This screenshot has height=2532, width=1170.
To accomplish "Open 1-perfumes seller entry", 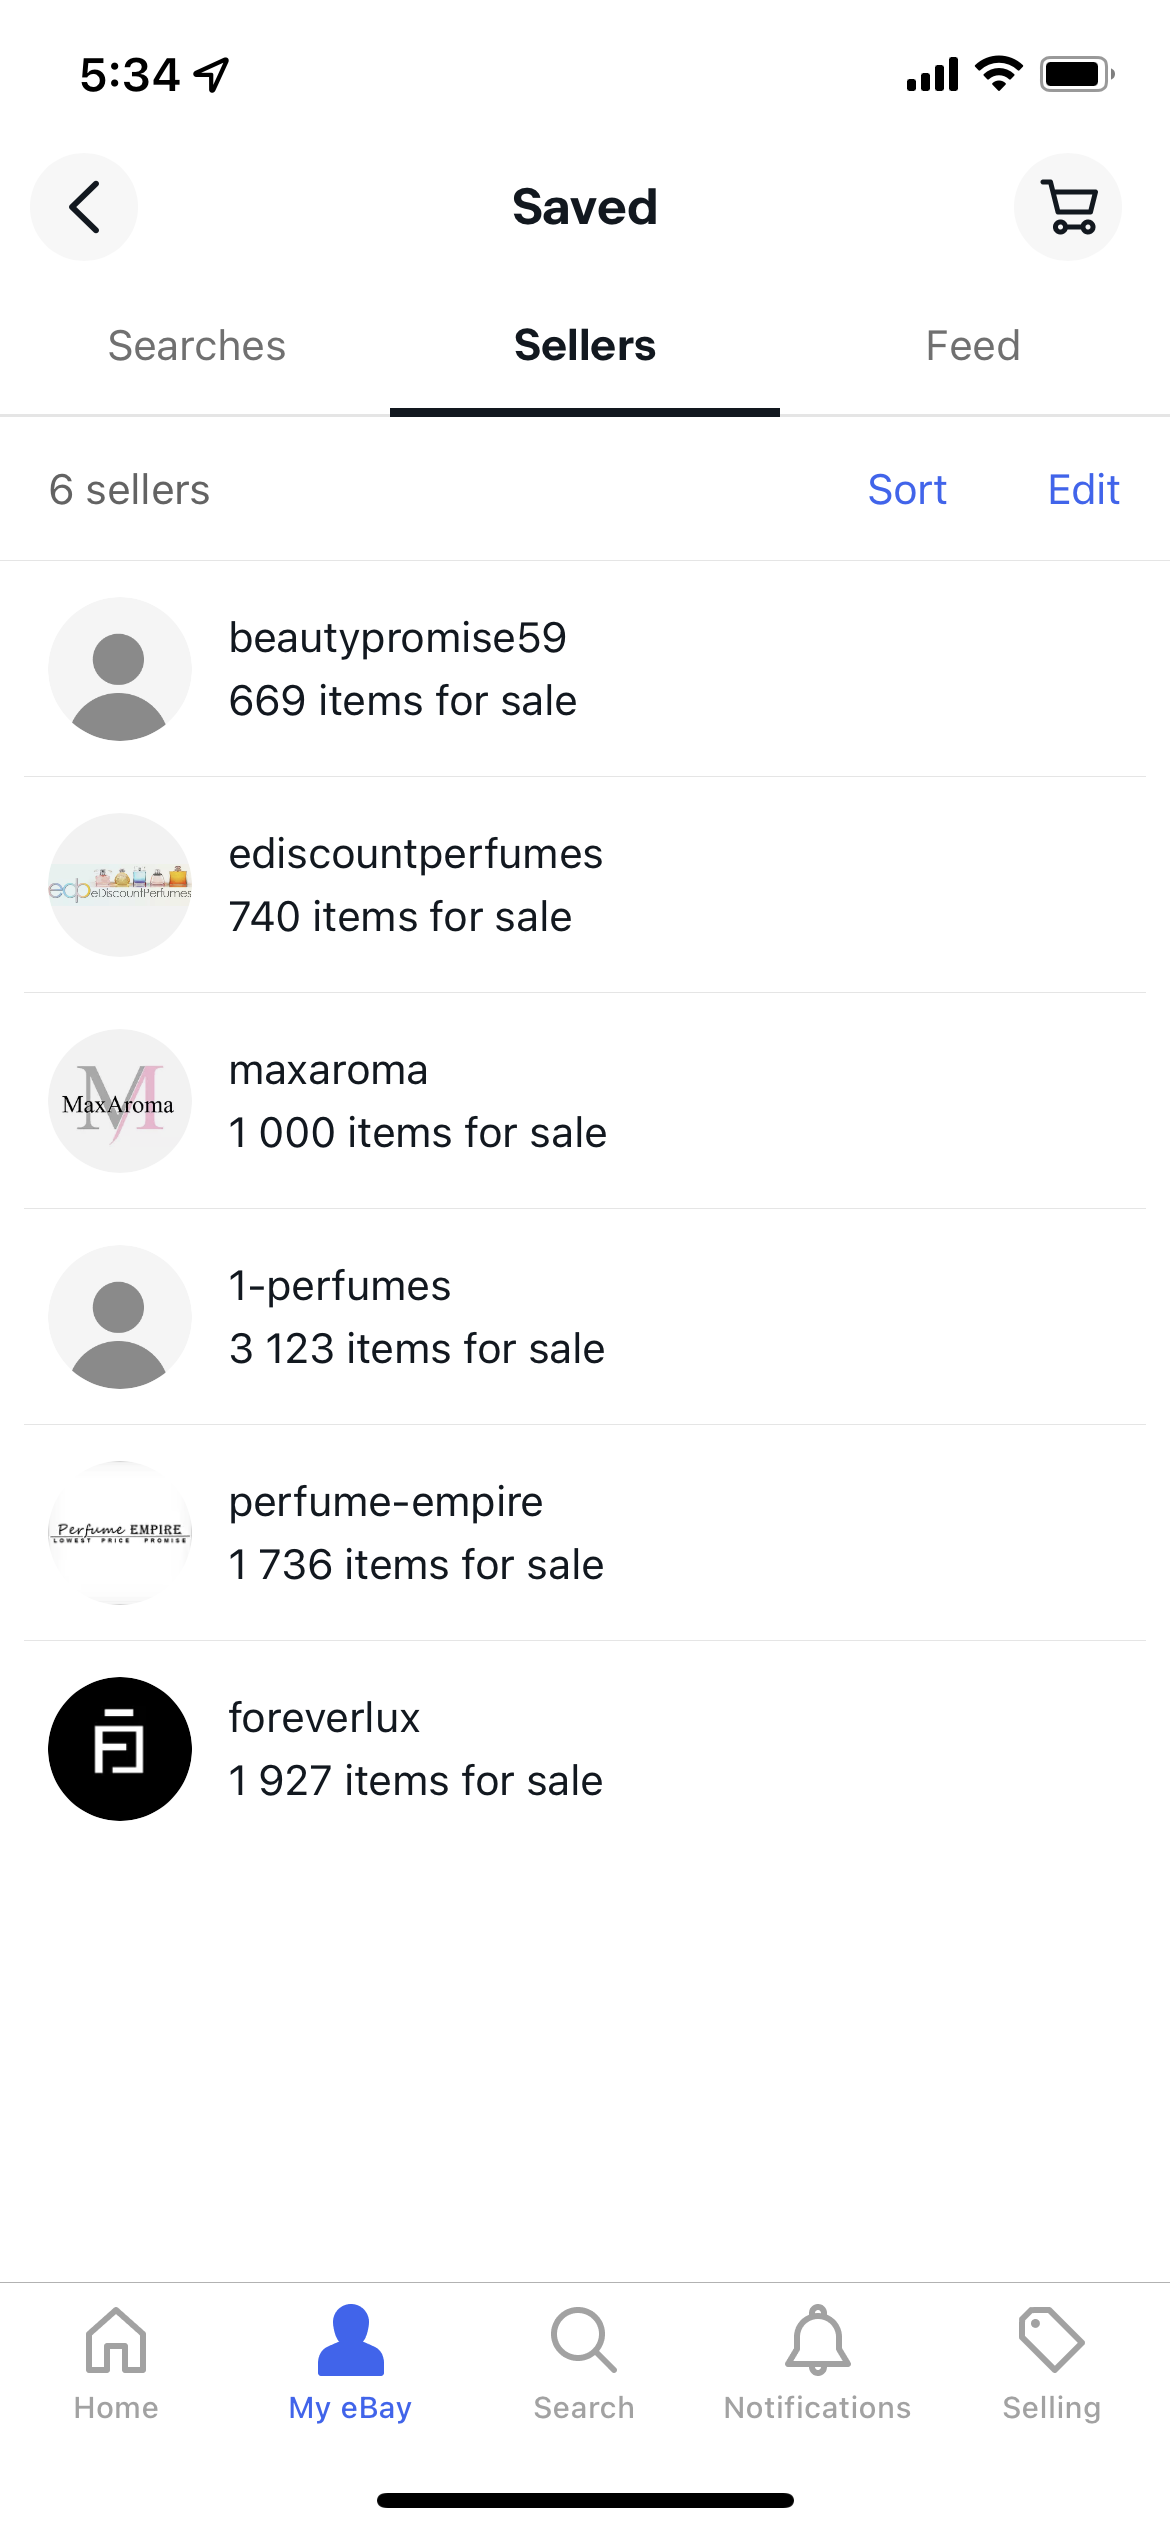I will coord(416,1317).
